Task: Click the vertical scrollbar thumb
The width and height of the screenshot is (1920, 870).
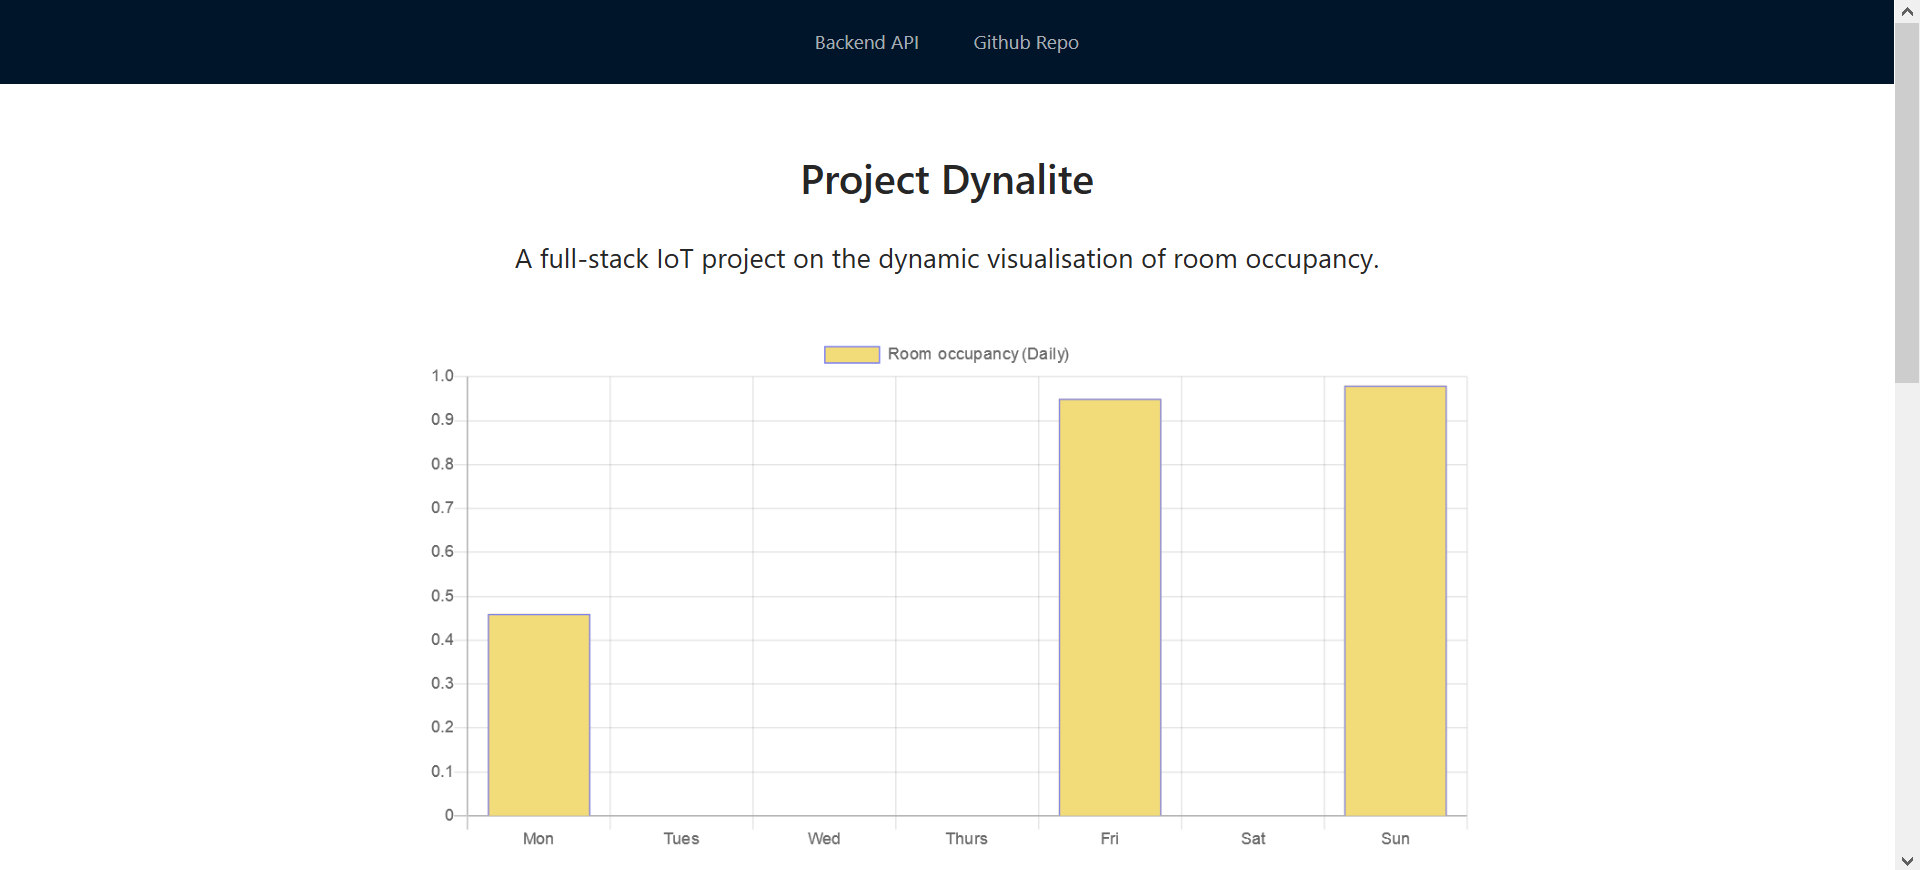Action: click(x=1907, y=202)
